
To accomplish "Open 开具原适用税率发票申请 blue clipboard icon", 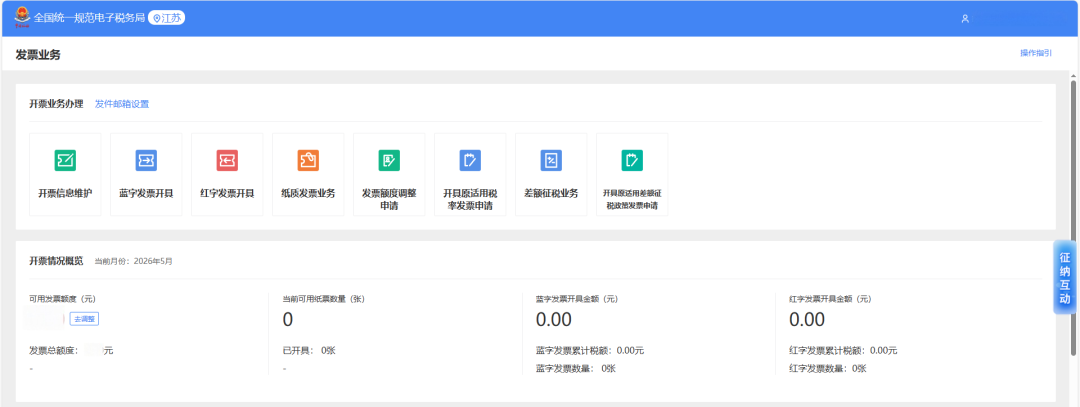I will click(x=470, y=160).
